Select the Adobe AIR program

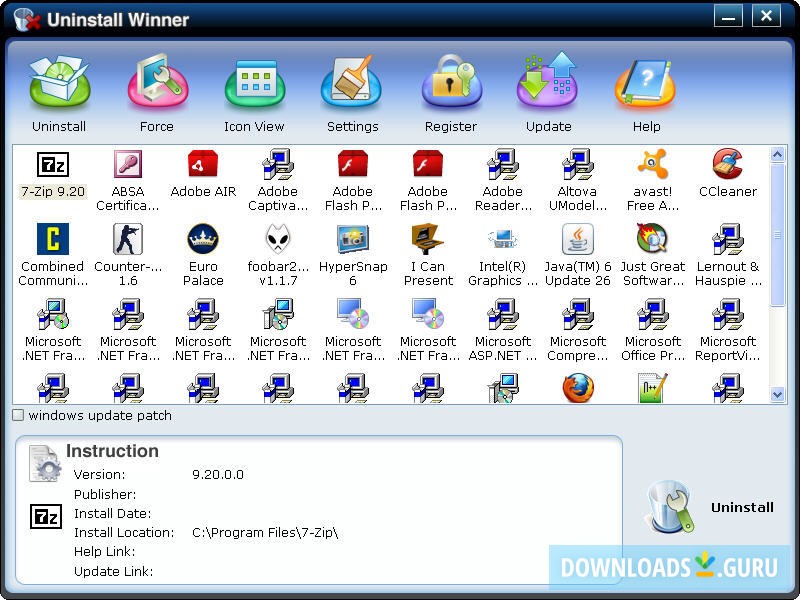203,170
